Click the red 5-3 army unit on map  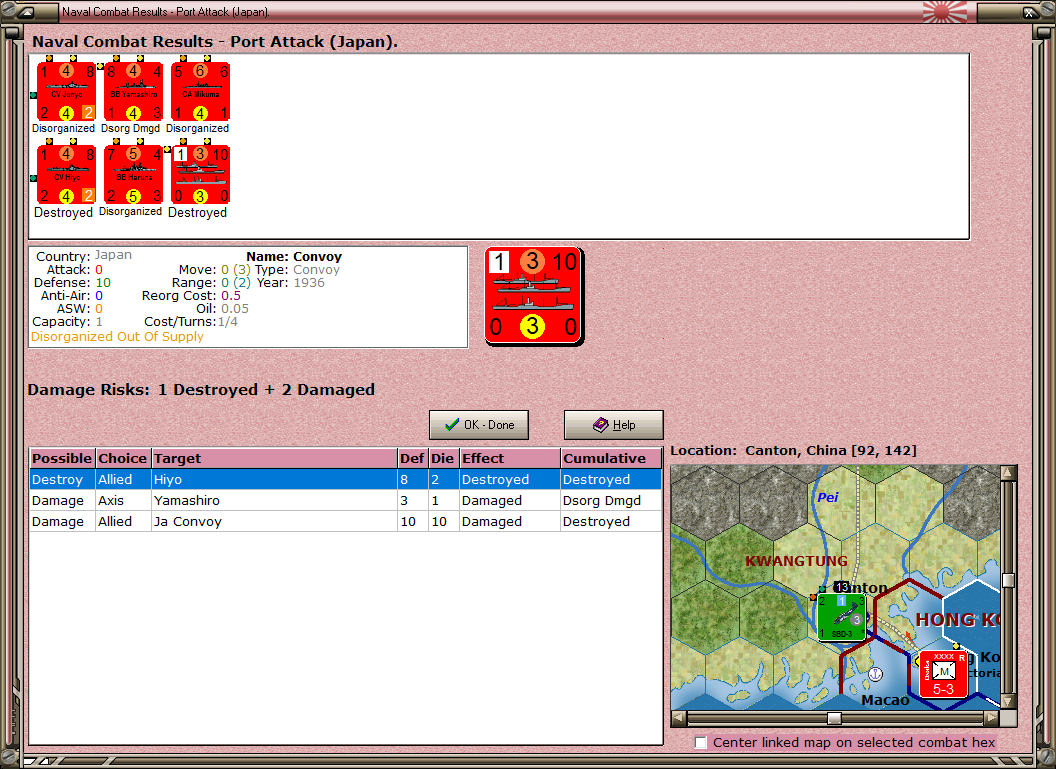pyautogui.click(x=943, y=674)
